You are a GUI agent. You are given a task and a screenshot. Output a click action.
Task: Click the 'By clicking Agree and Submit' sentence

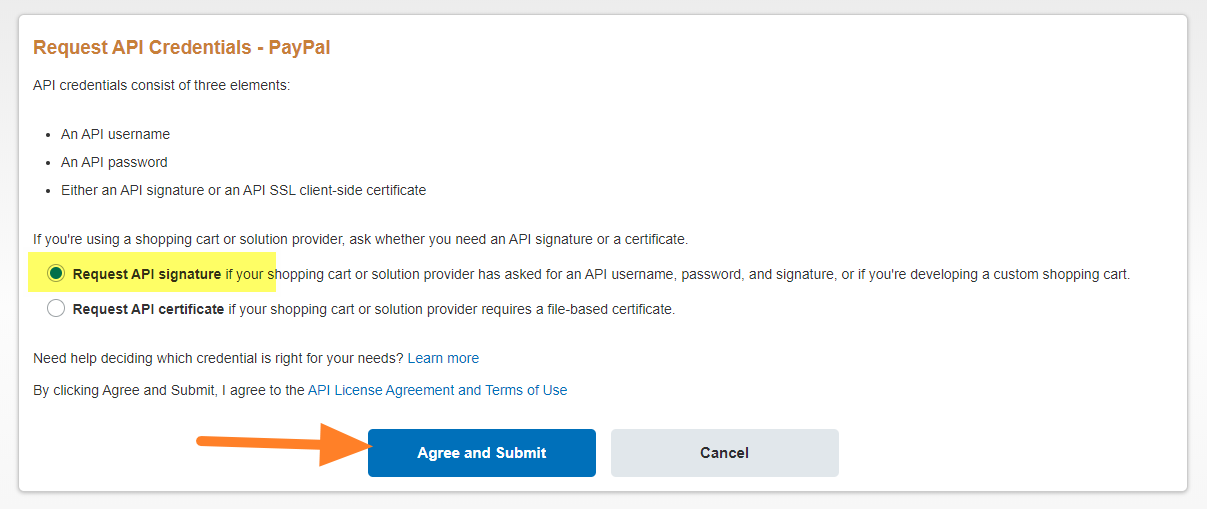point(168,390)
